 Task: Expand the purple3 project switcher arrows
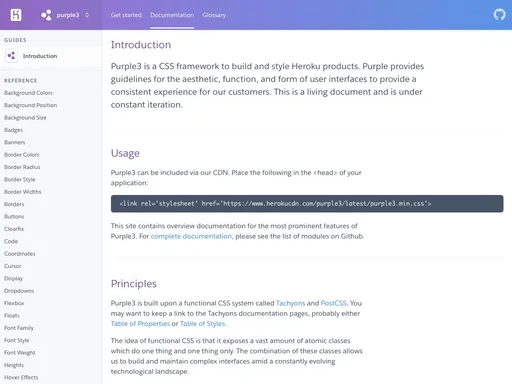click(x=87, y=15)
